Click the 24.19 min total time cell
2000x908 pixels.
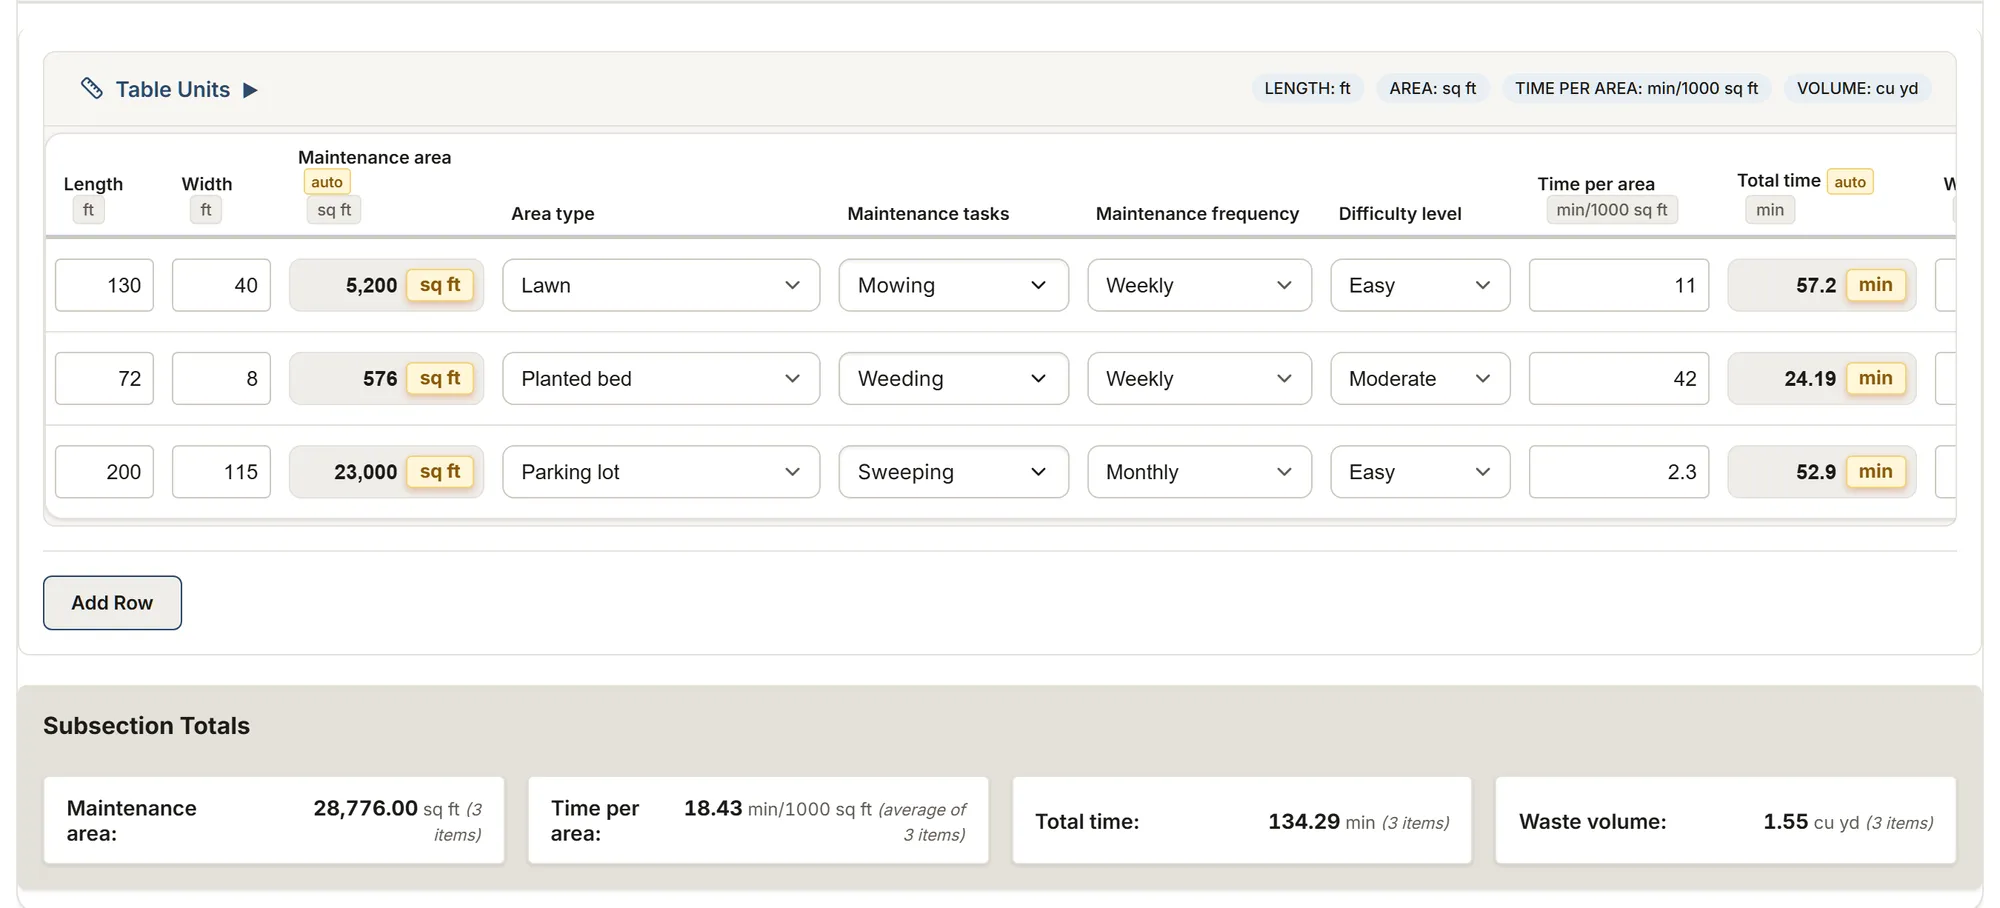[x=1822, y=378]
